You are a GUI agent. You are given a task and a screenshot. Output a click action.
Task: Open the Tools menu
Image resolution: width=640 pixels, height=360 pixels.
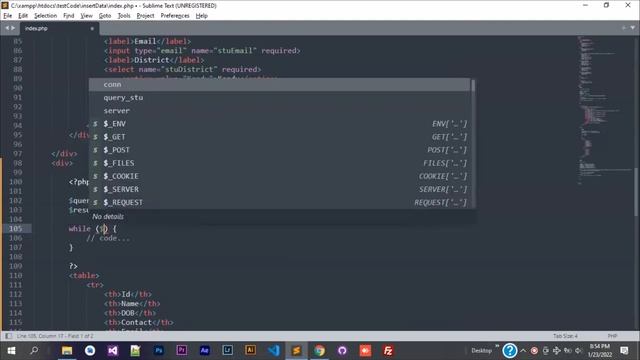pos(124,16)
